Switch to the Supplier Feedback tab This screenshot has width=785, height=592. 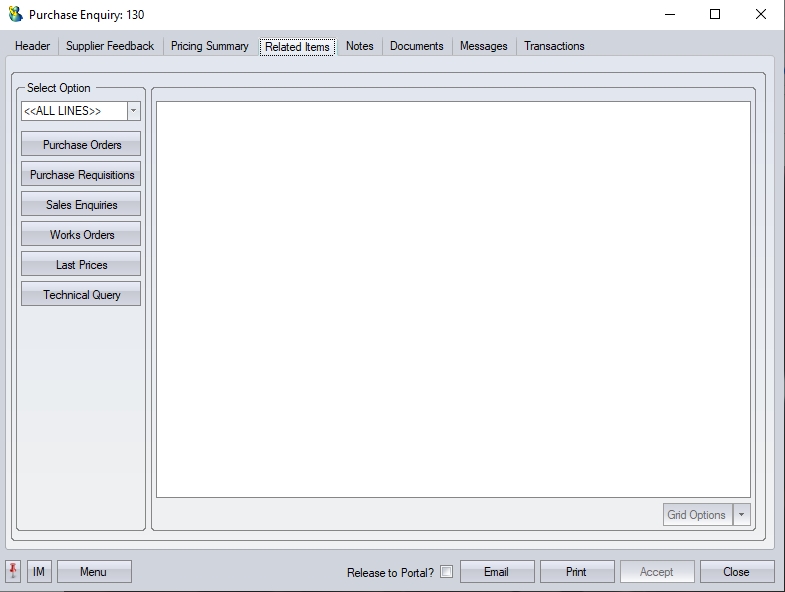click(110, 46)
